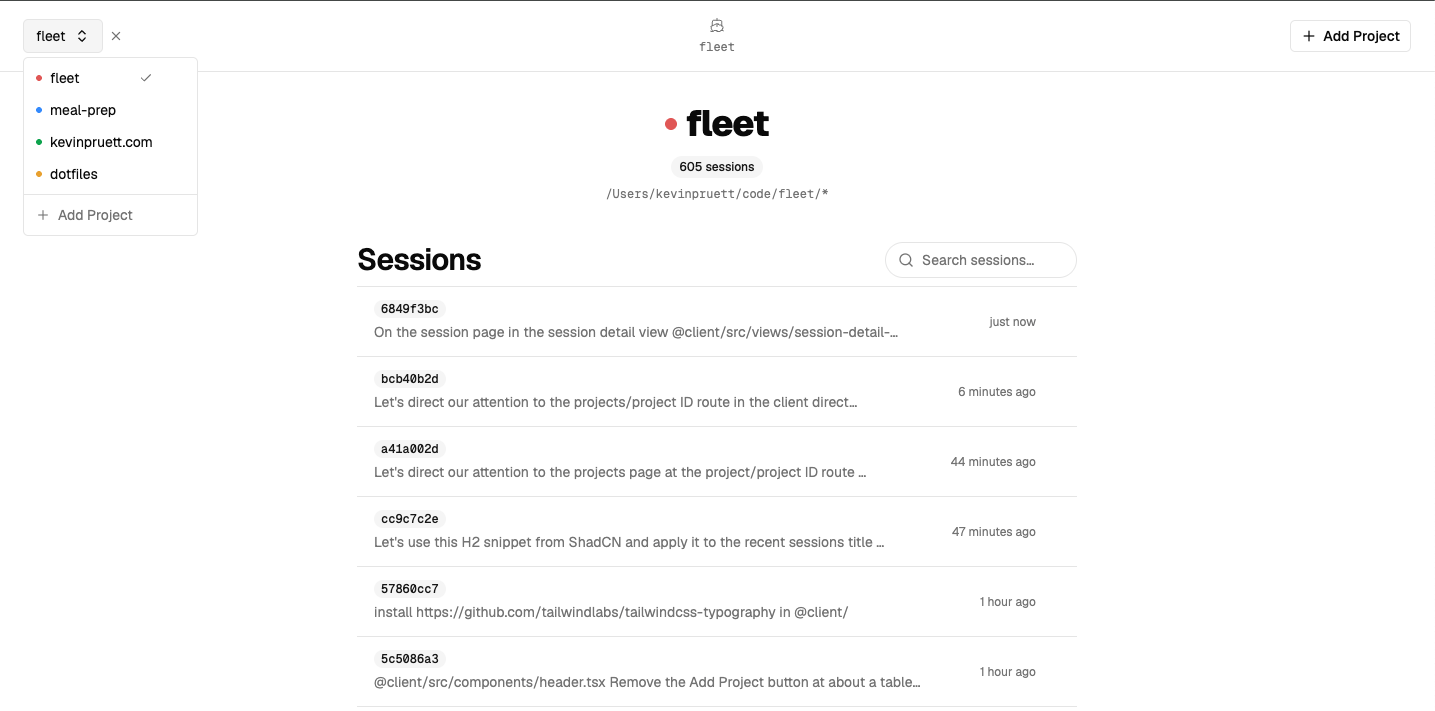Select meal-prep from the project menu
Screen dimensions: 1435x711
(x=83, y=110)
